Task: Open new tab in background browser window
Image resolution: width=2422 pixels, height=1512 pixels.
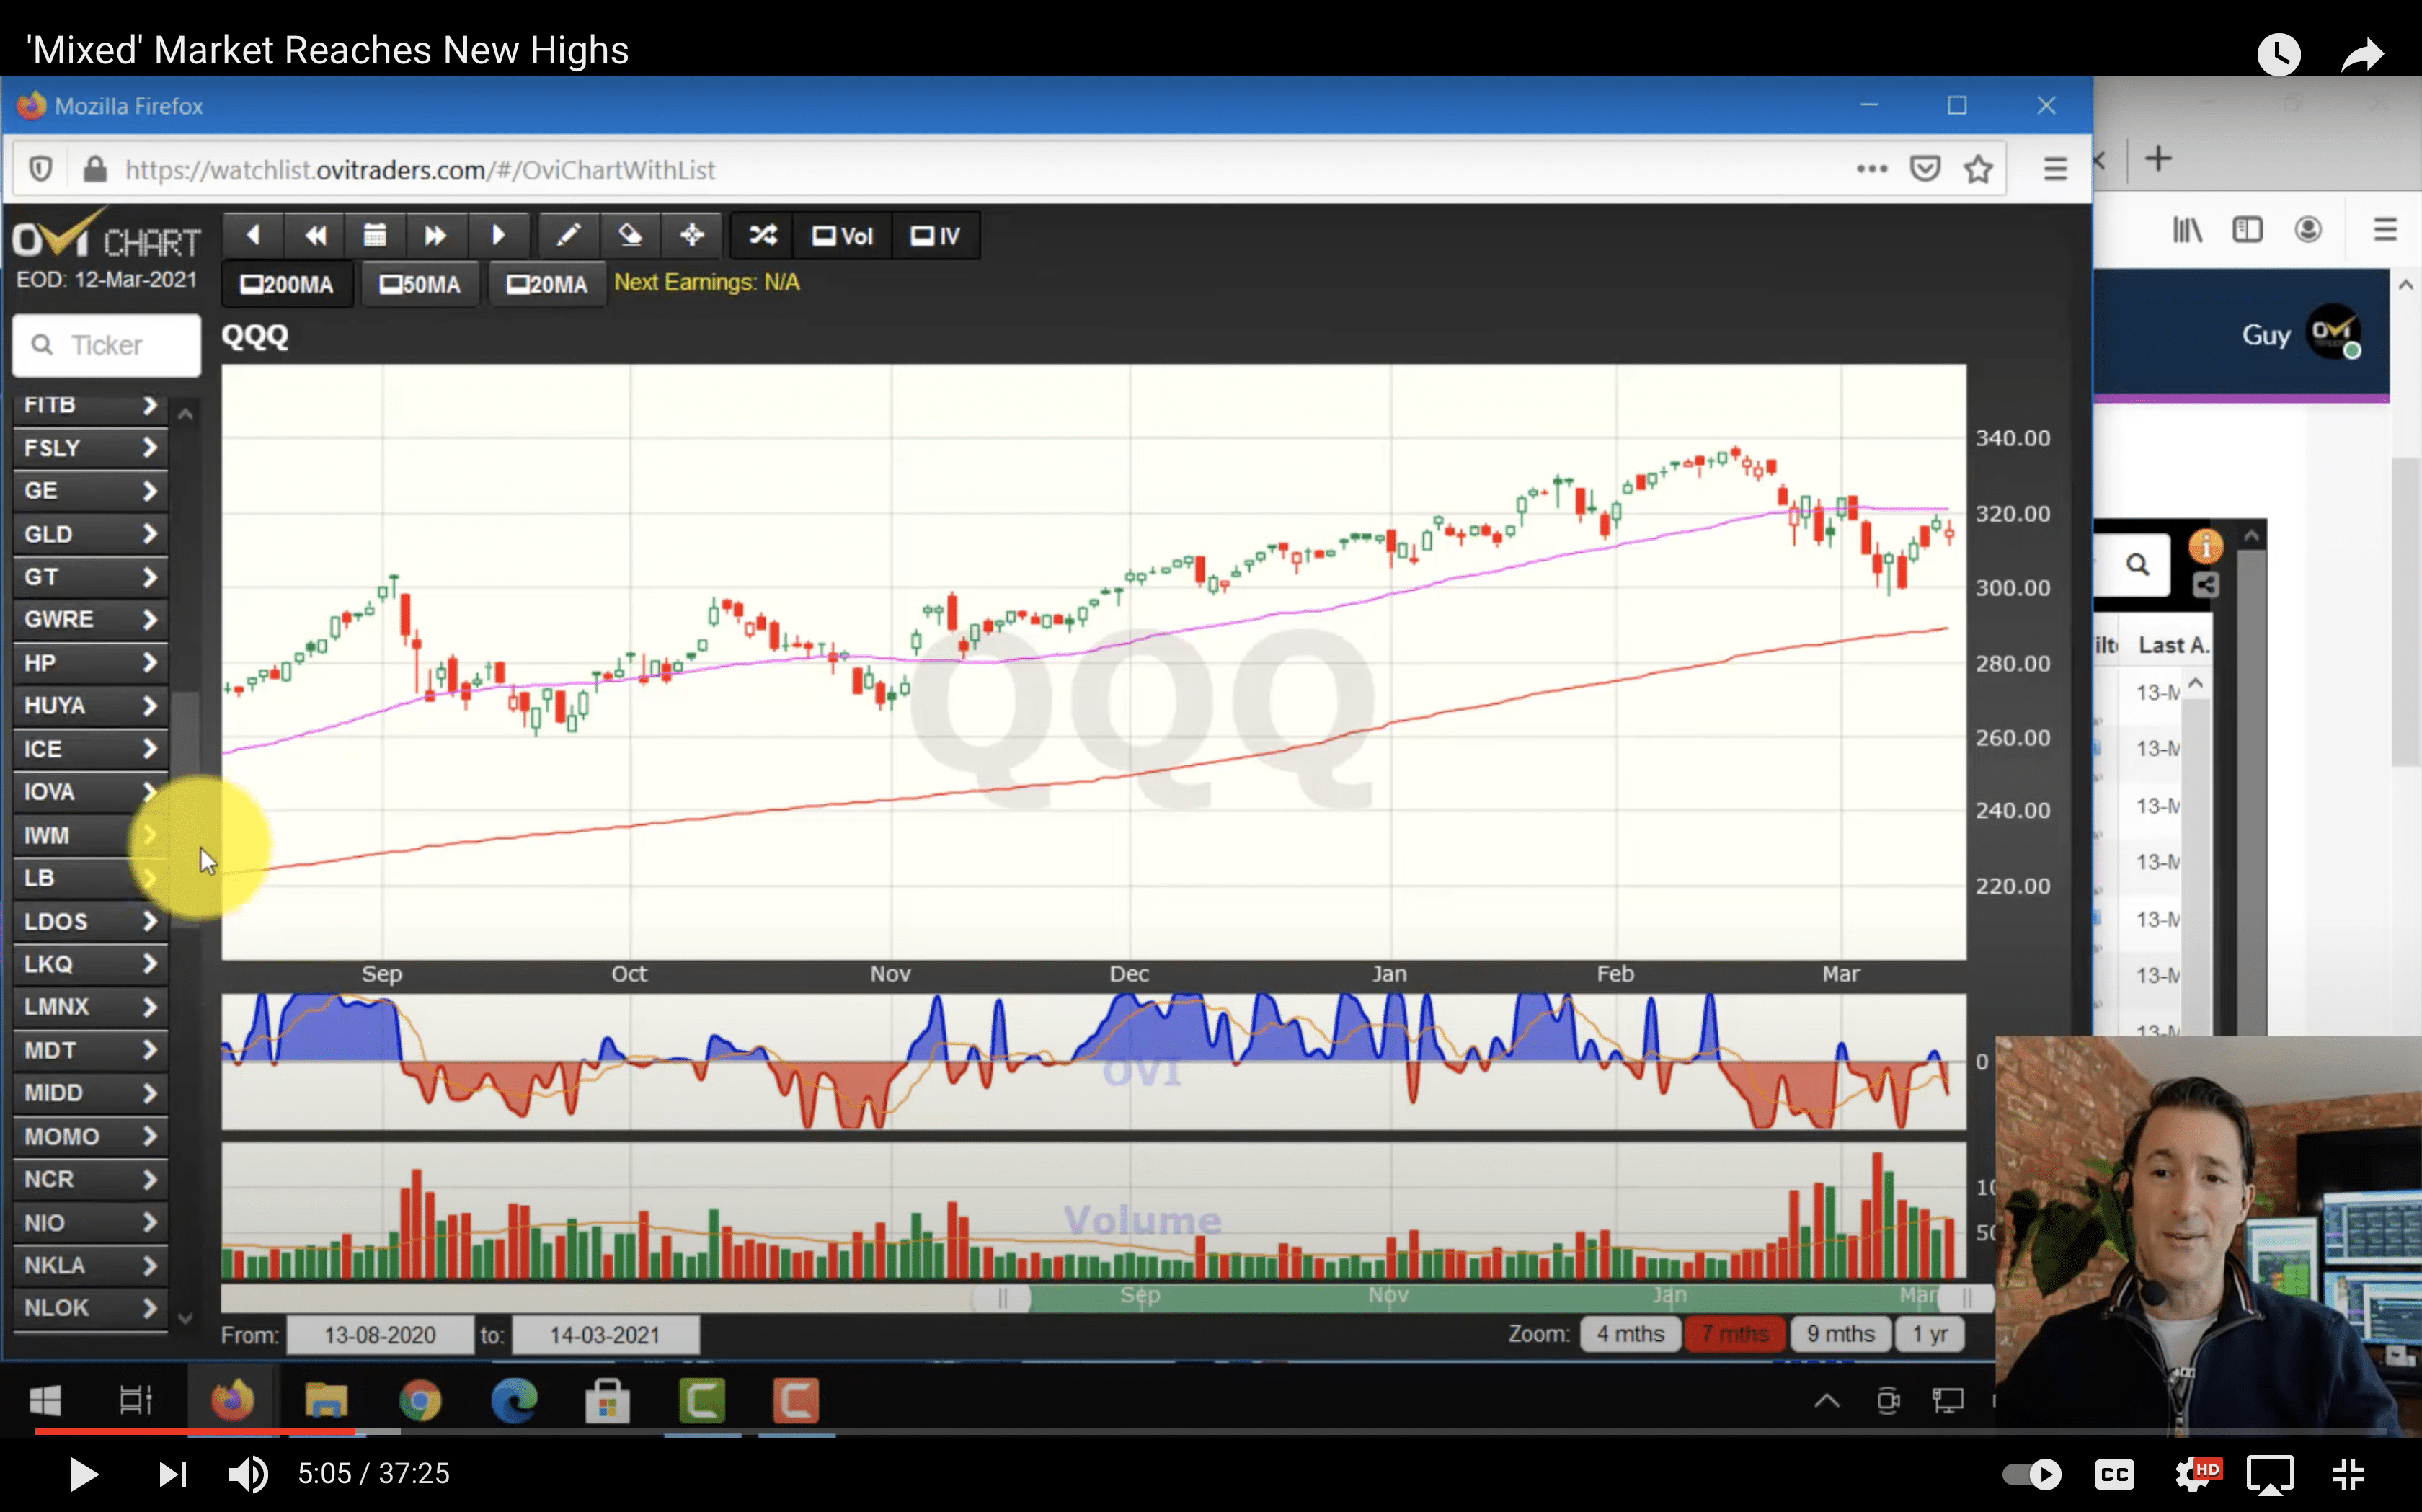Action: [2158, 158]
